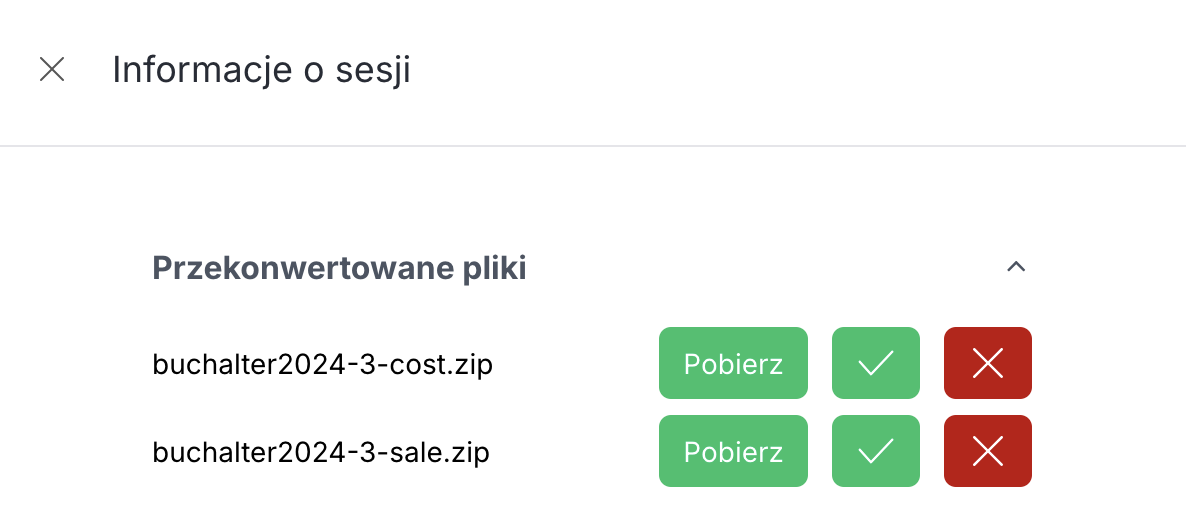Viewport: 1186px width, 526px height.
Task: Hit the red cross button beside the cost zip
Action: pyautogui.click(x=988, y=363)
